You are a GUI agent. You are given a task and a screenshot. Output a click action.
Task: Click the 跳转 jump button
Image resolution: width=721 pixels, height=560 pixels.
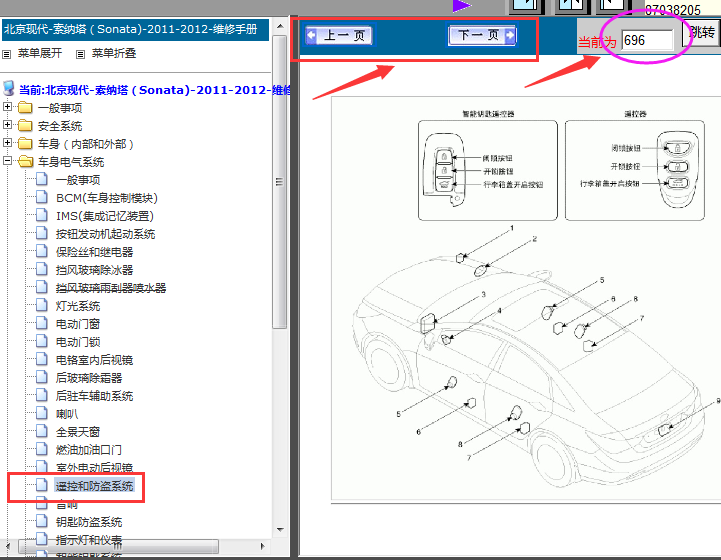[702, 33]
